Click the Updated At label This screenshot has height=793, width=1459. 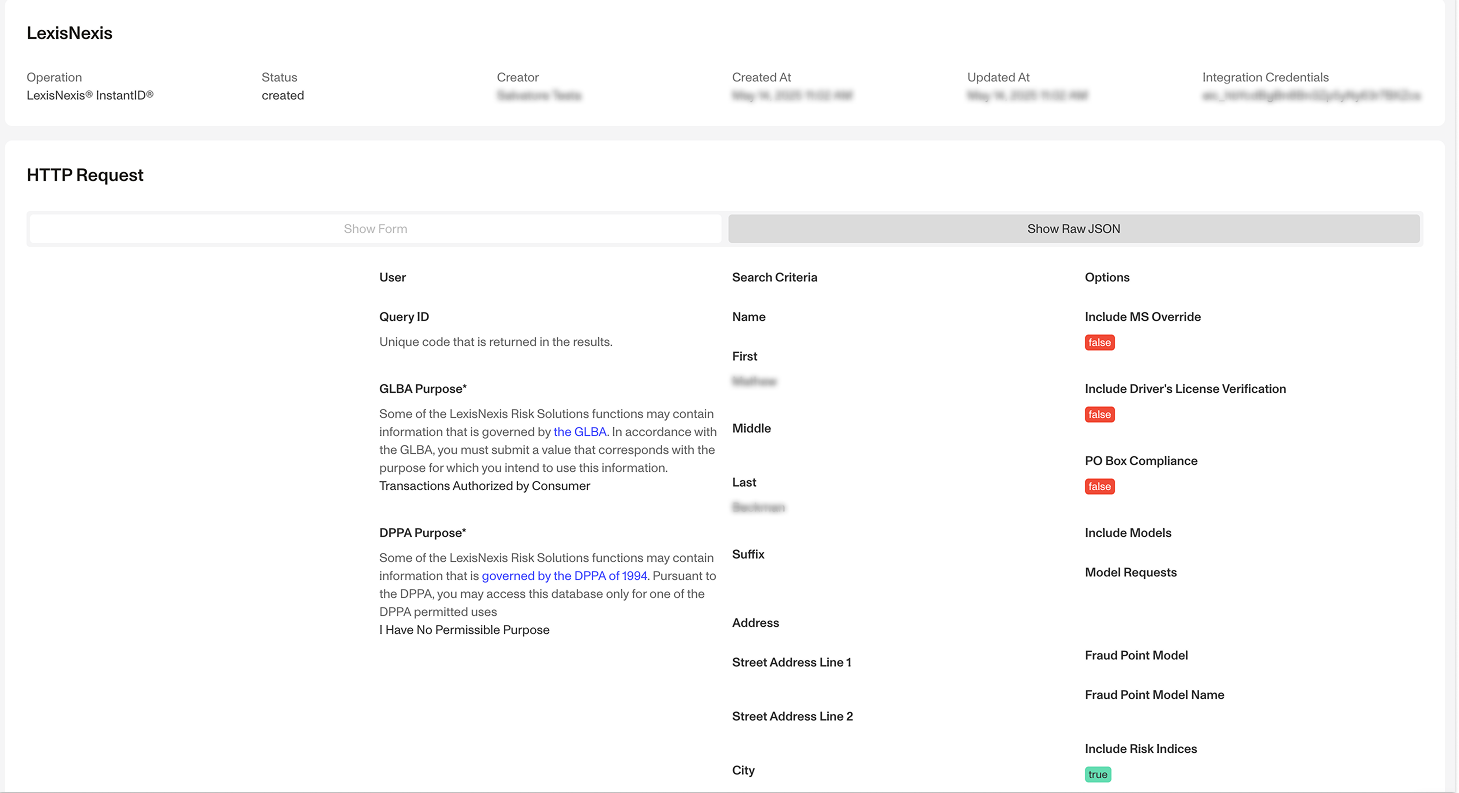coord(999,77)
